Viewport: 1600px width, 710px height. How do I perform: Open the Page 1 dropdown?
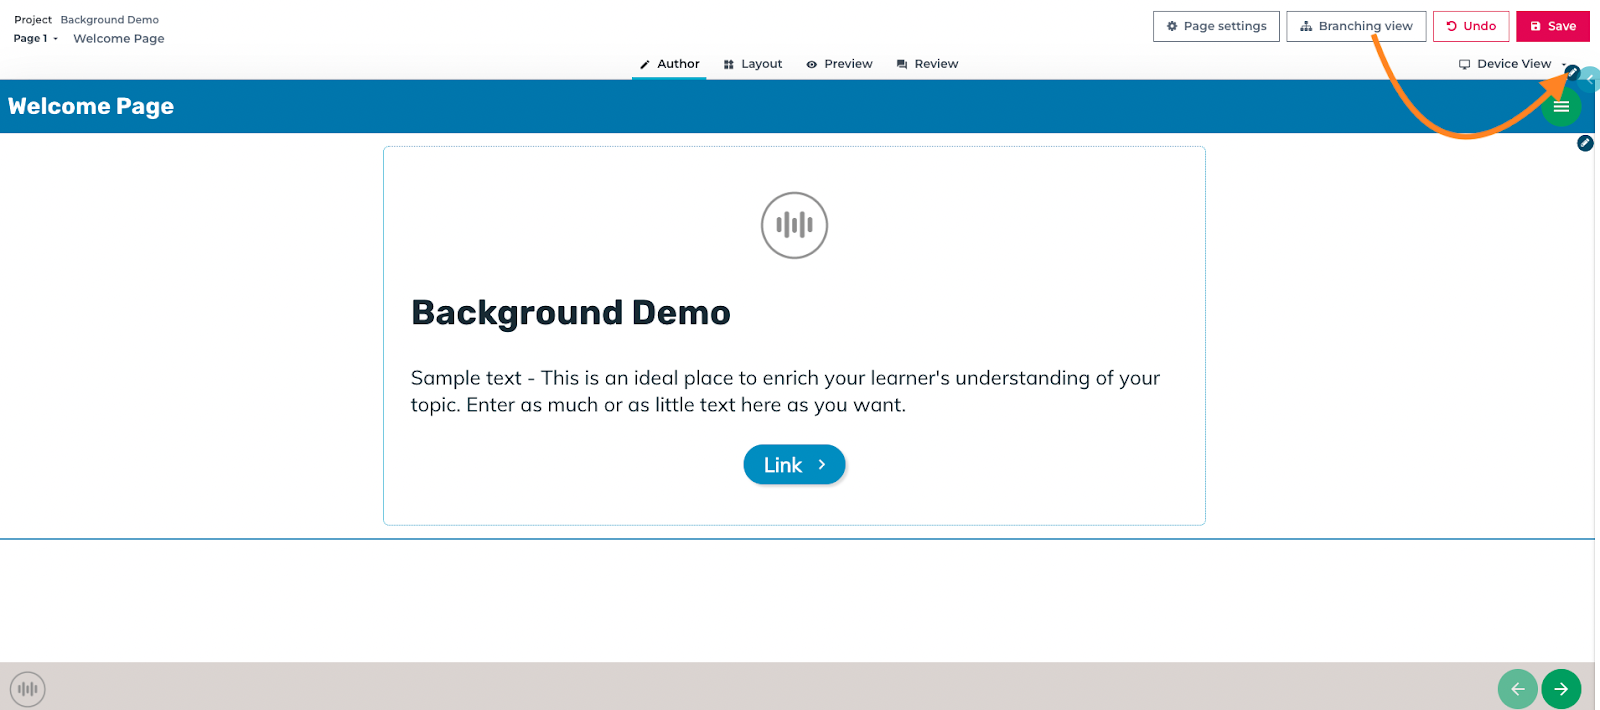click(x=36, y=39)
